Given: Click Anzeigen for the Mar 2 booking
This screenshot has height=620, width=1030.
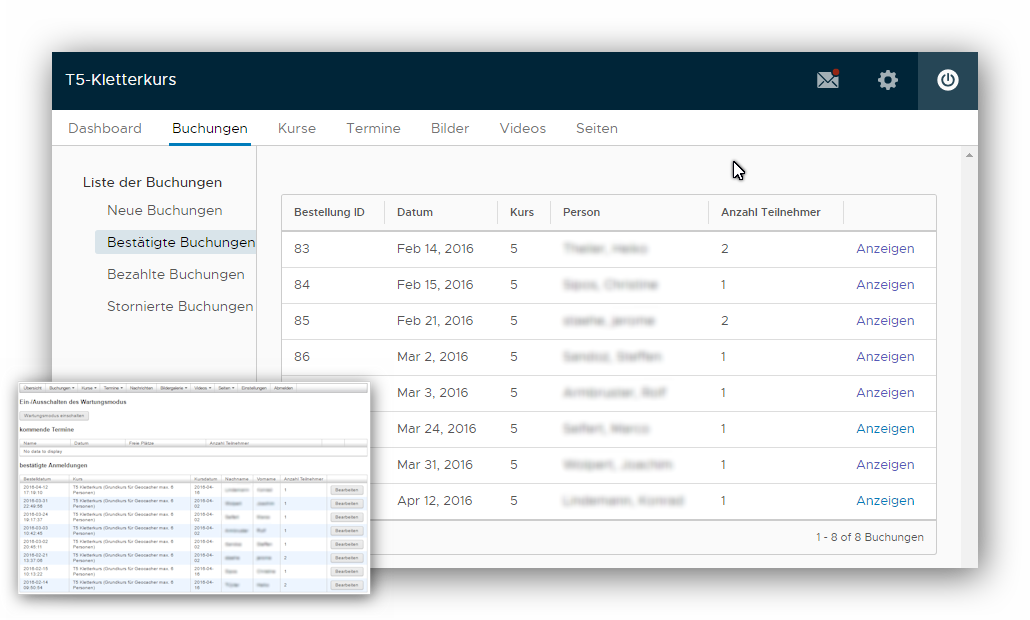Looking at the screenshot, I should click(x=885, y=357).
